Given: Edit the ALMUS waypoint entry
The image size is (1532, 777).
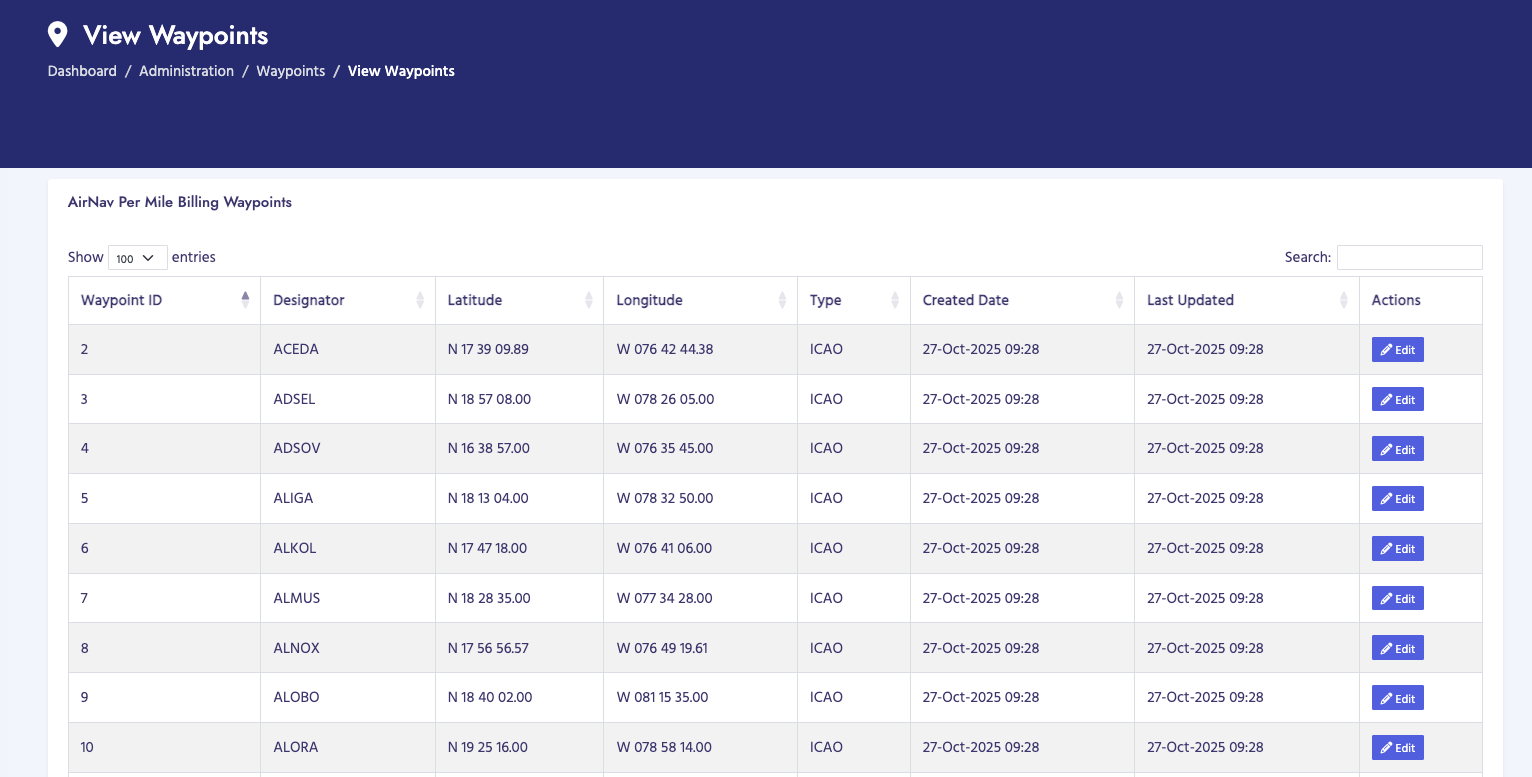Looking at the screenshot, I should (1397, 599).
